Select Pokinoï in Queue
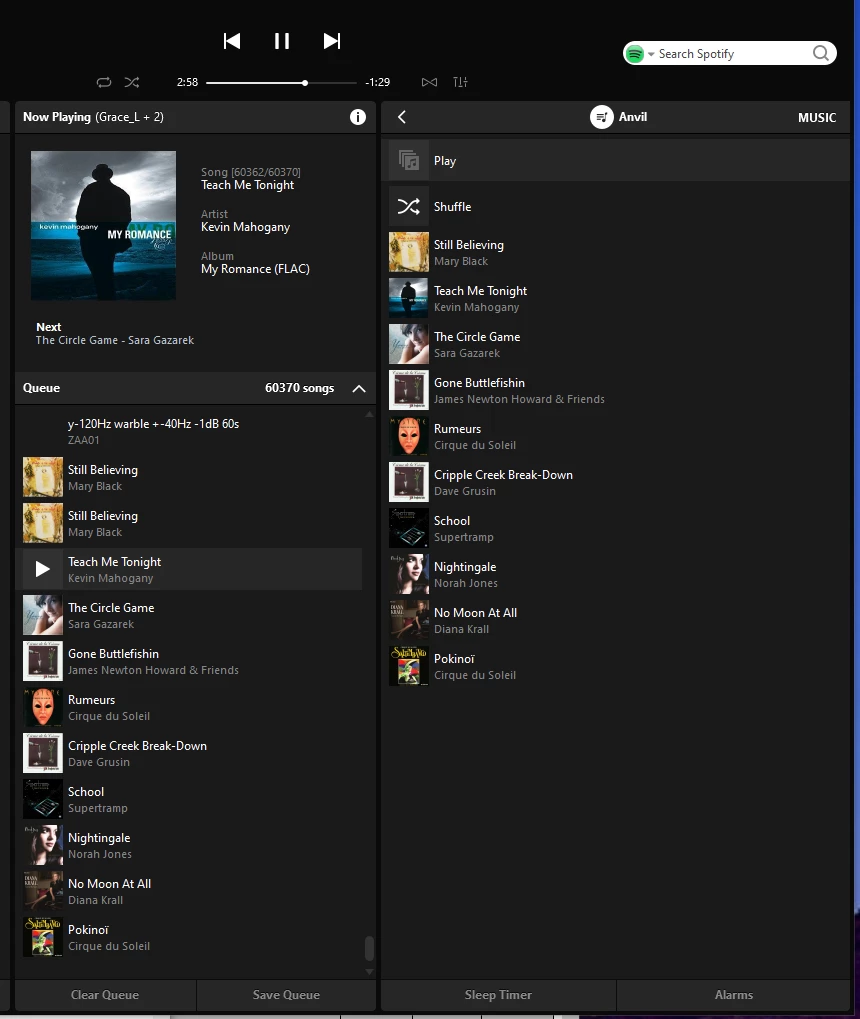The image size is (860, 1019). click(x=189, y=938)
